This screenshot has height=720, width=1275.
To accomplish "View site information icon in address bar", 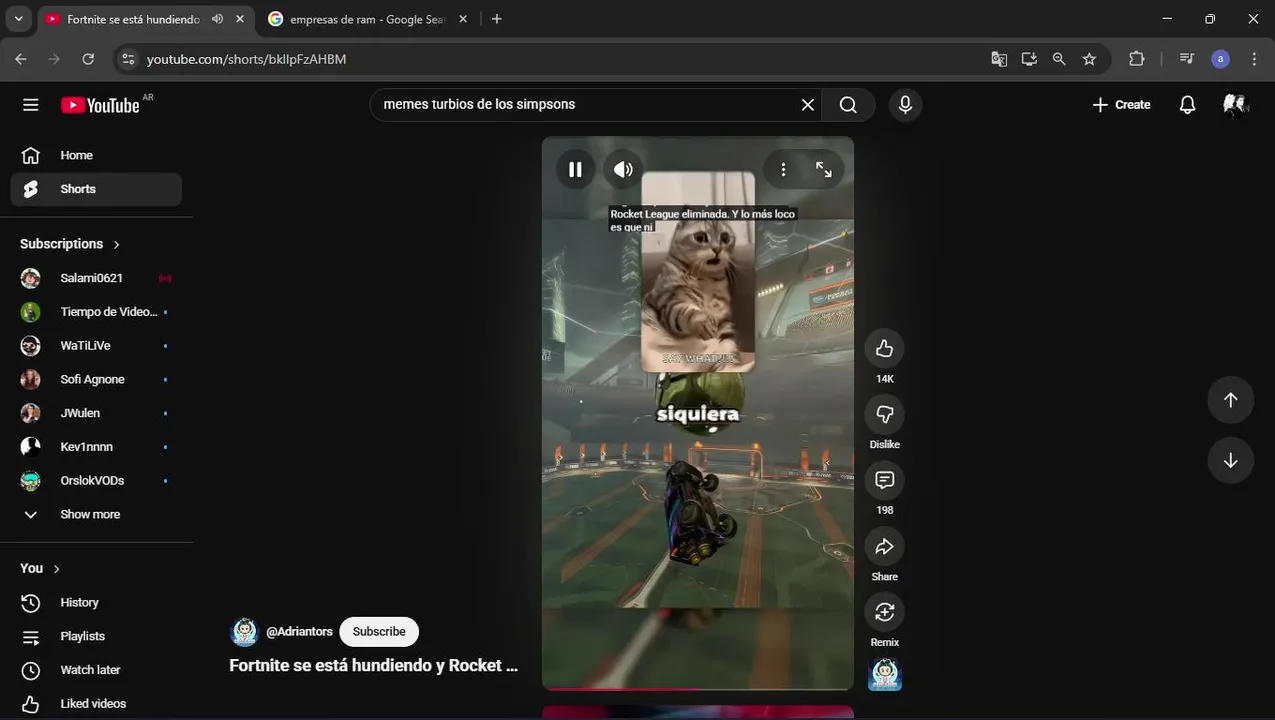I will [128, 59].
